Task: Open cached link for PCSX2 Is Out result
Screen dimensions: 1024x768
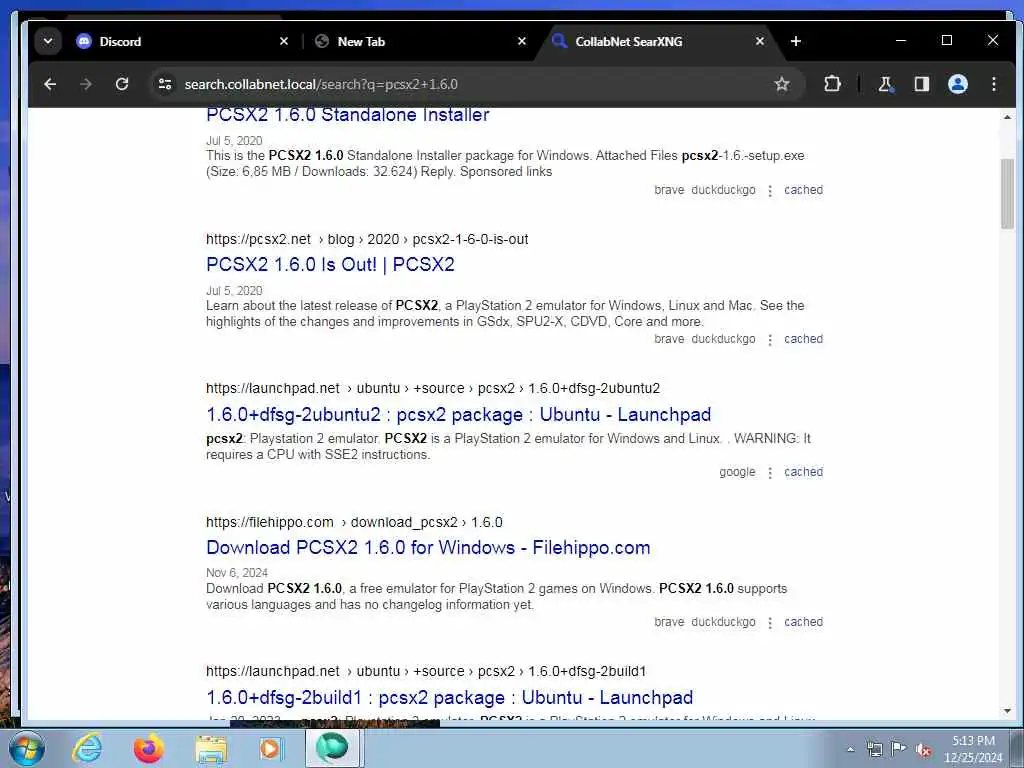Action: click(x=803, y=339)
